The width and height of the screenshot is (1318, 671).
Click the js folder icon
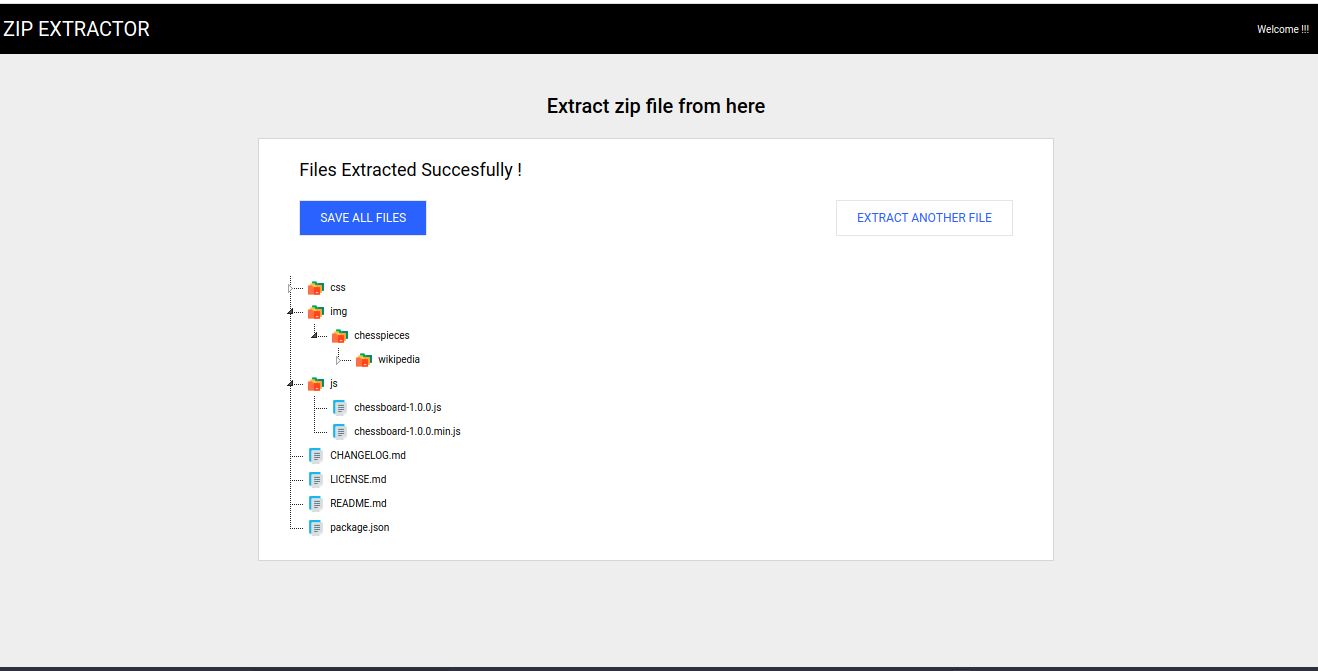[x=316, y=383]
